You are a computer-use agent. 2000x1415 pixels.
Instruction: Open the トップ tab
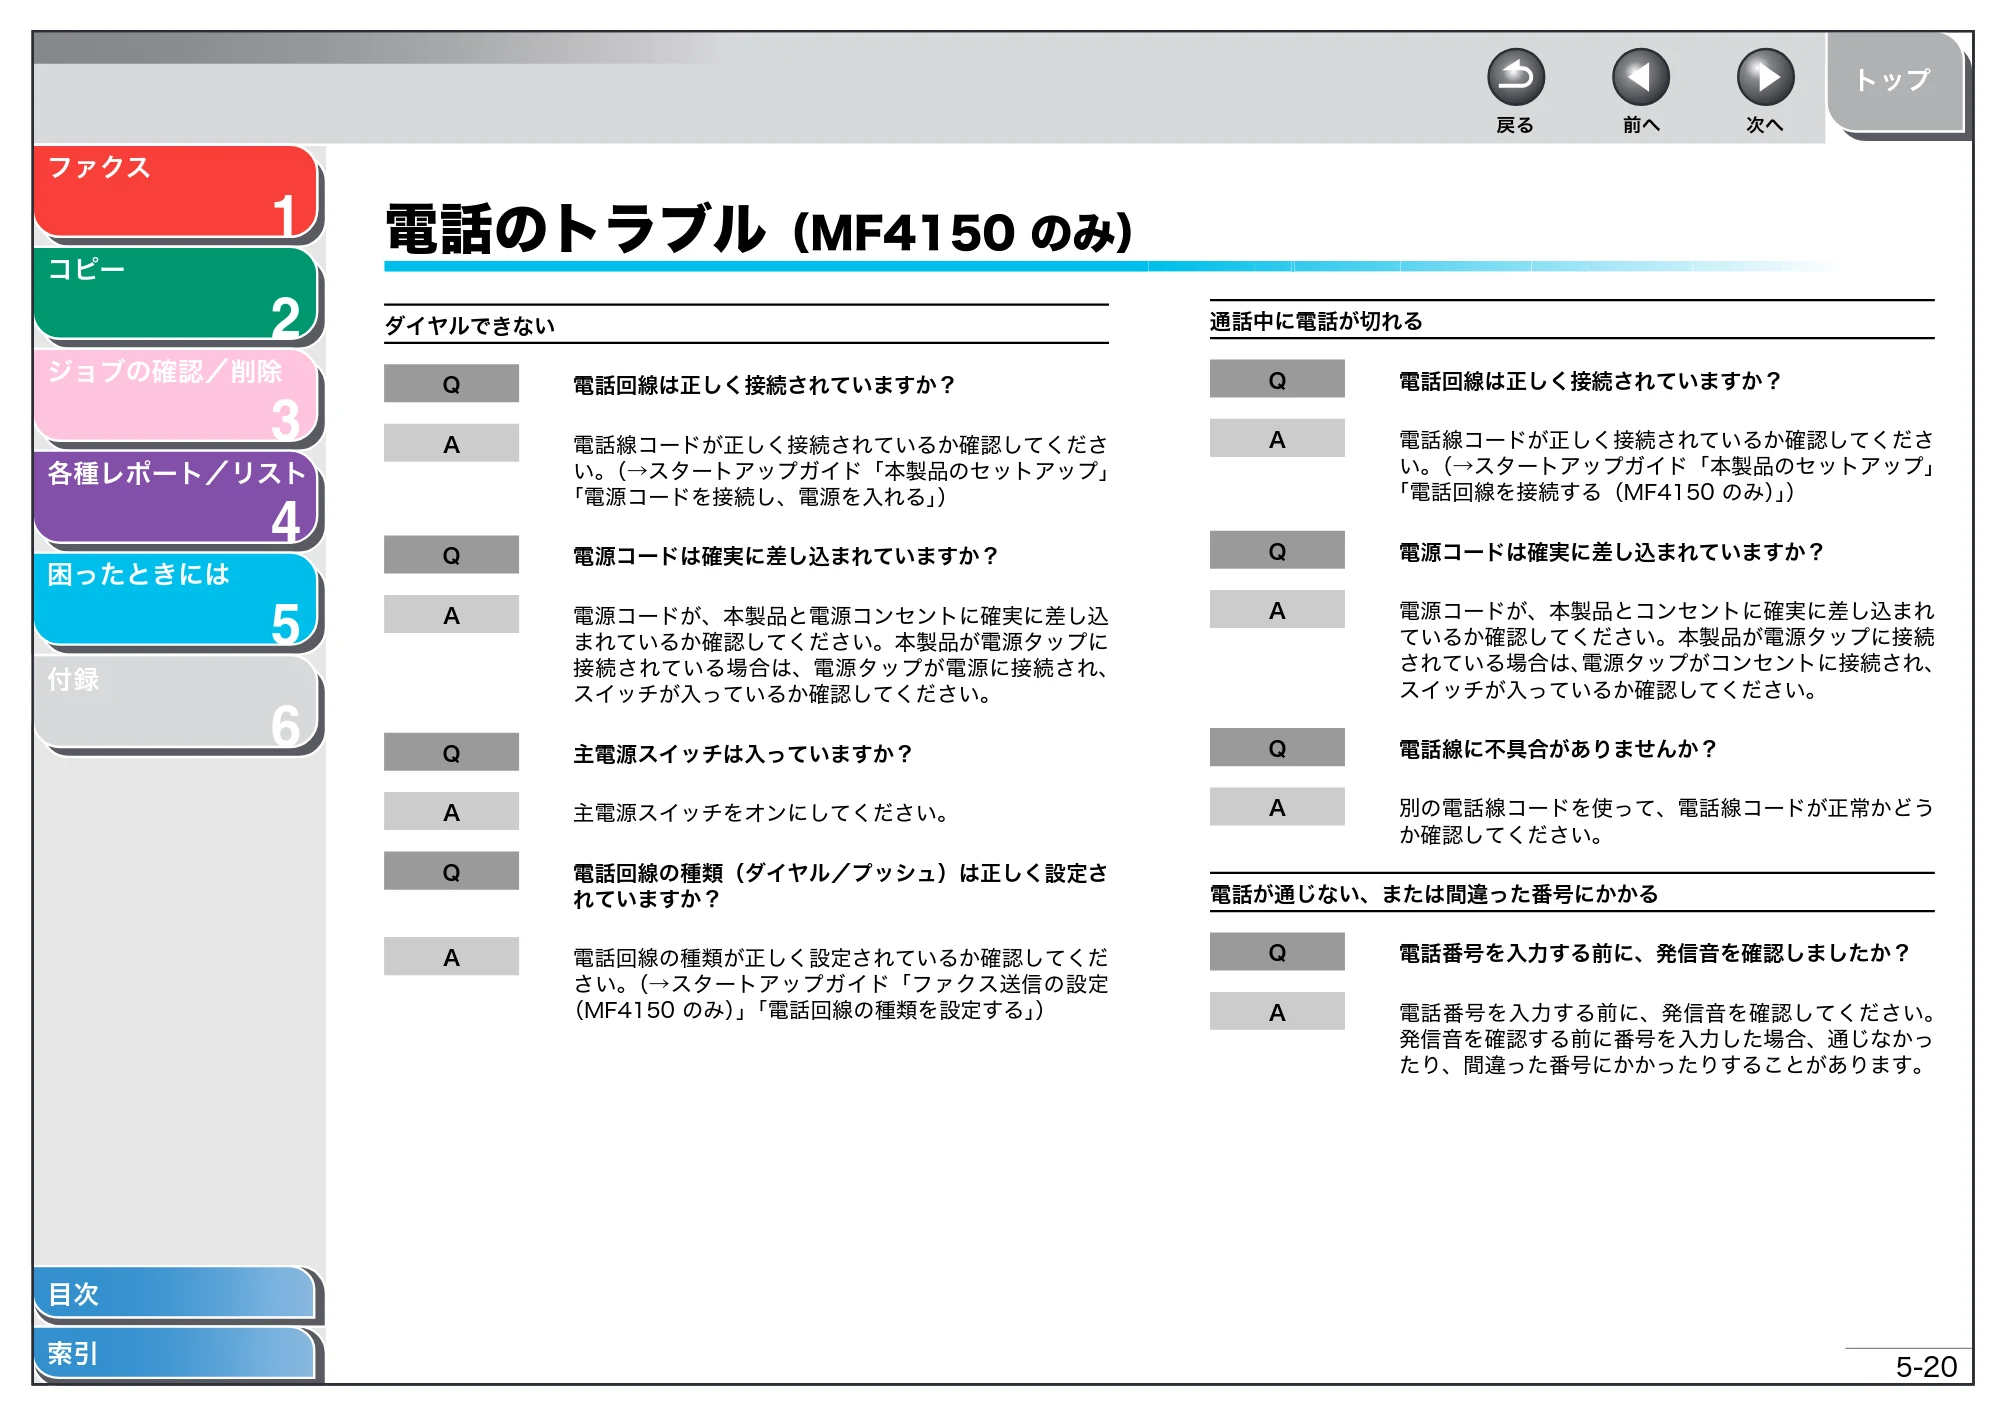coord(1895,82)
